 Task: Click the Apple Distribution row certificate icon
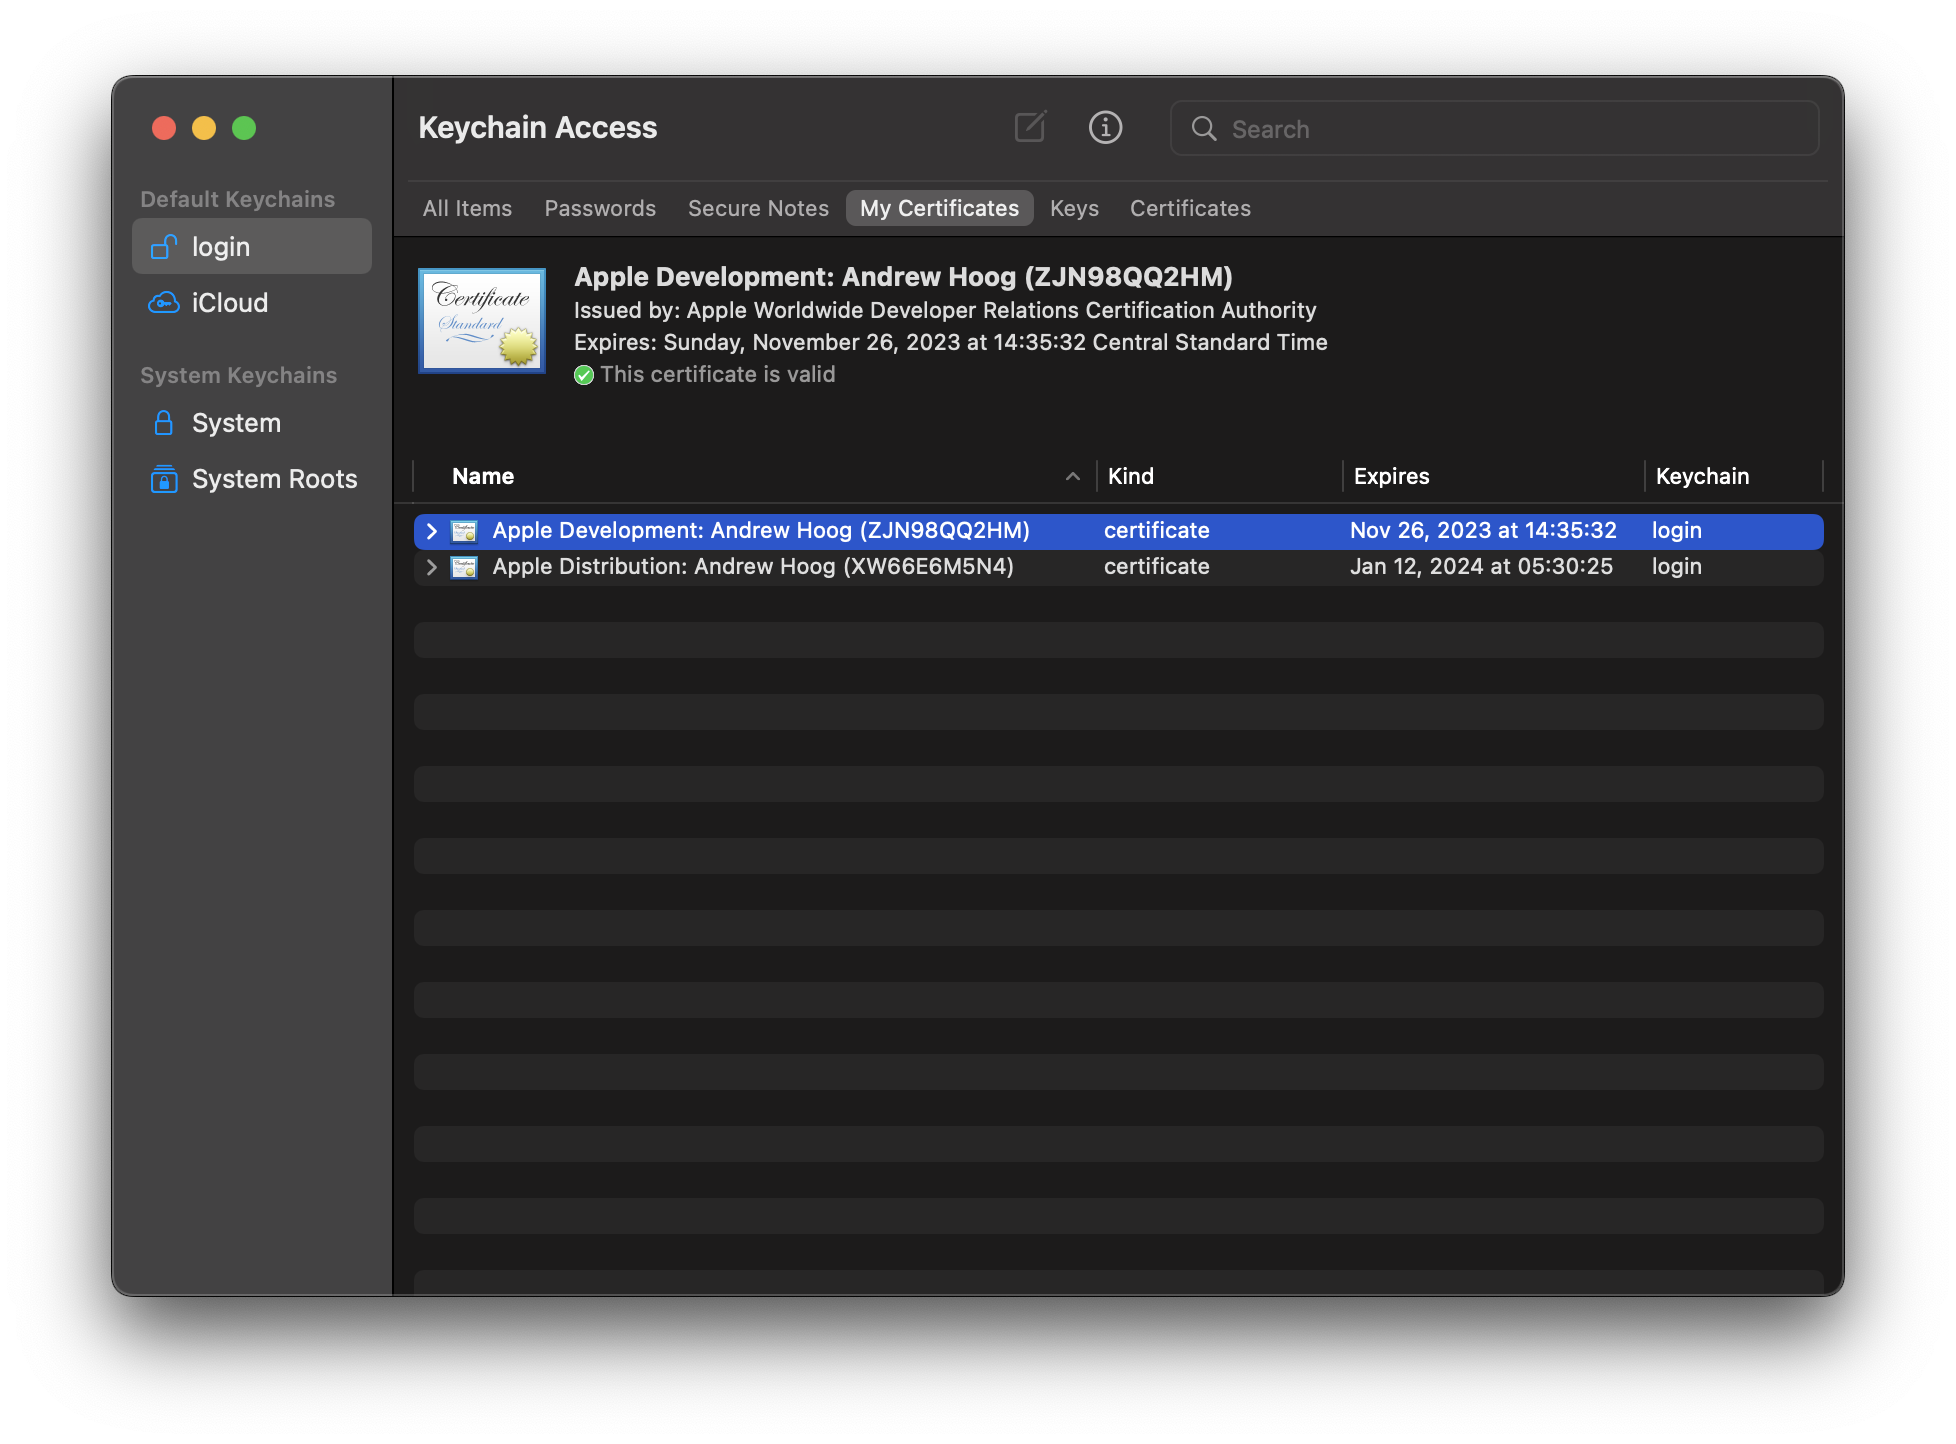[464, 567]
